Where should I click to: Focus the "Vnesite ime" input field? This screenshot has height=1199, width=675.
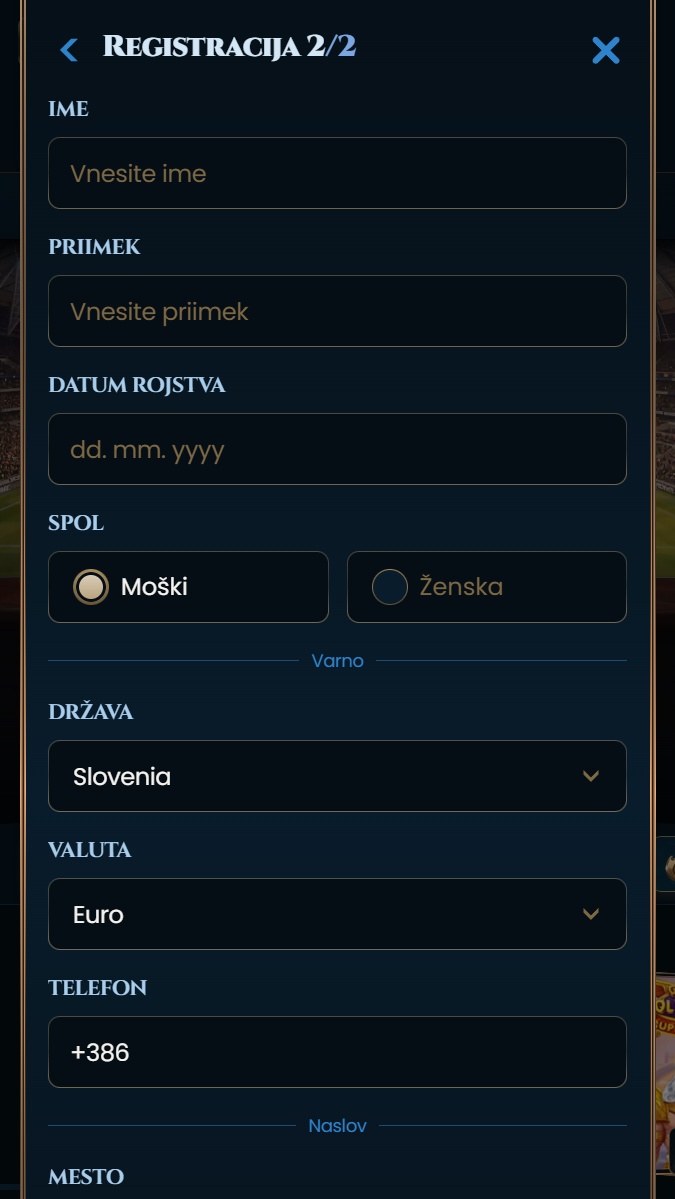(x=337, y=173)
